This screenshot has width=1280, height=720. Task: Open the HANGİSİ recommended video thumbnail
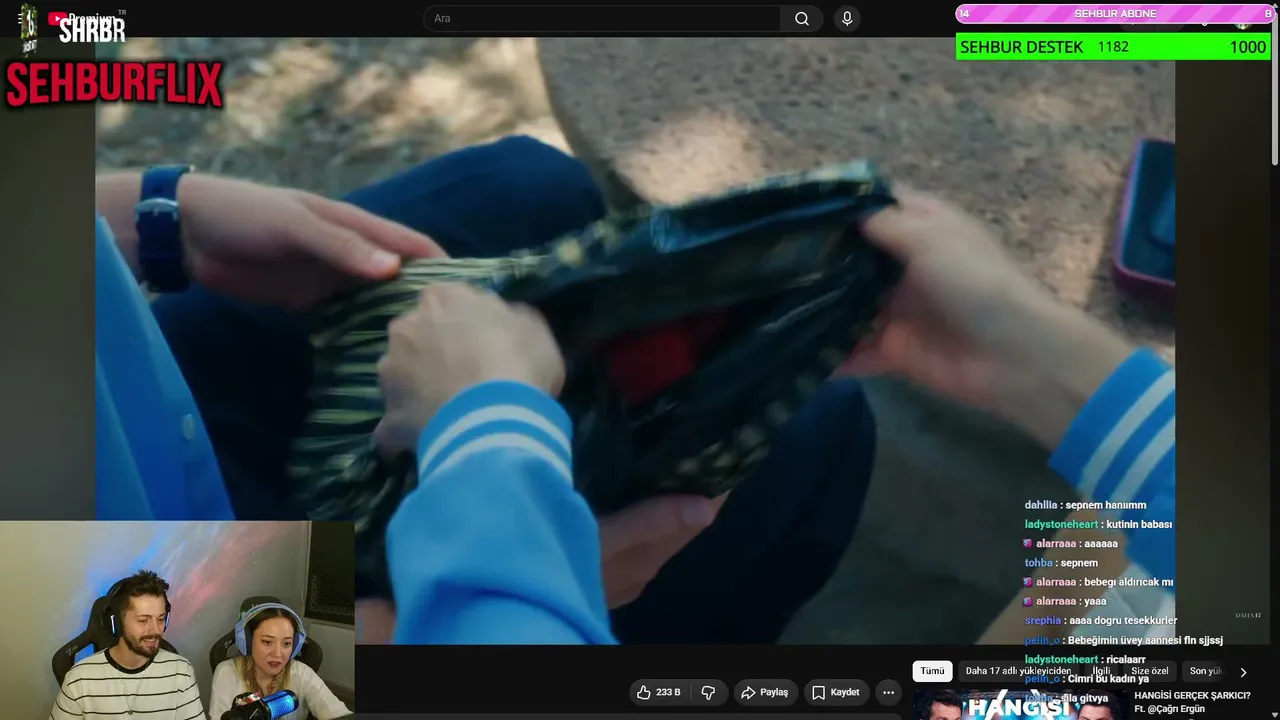tap(1019, 705)
